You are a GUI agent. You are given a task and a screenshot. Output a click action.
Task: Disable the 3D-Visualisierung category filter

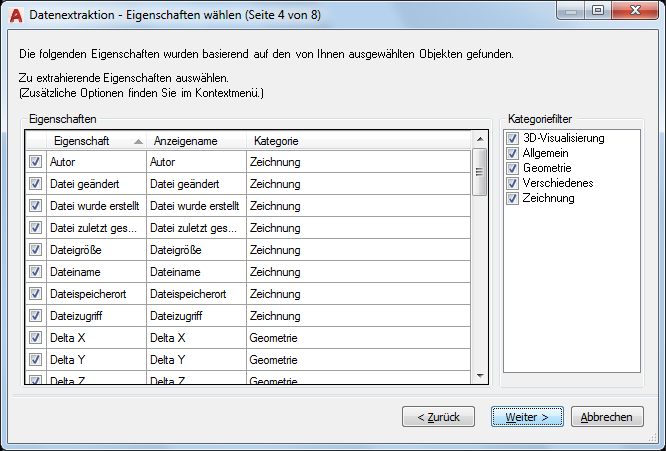point(513,138)
